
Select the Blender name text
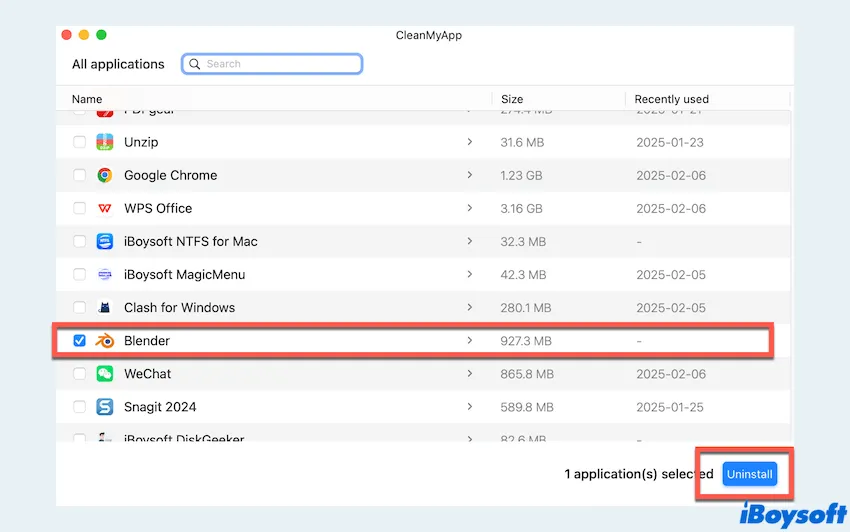pos(147,341)
